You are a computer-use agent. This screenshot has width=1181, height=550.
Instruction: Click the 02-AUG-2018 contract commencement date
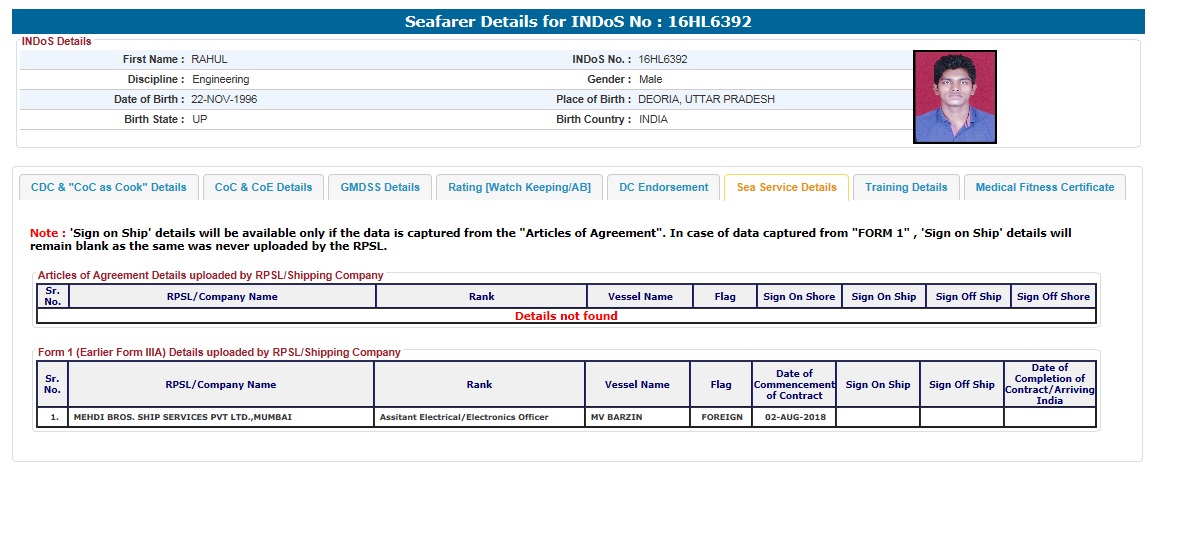[794, 417]
